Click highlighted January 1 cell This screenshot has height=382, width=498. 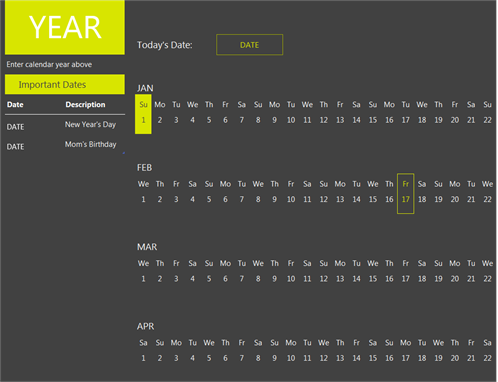point(143,114)
